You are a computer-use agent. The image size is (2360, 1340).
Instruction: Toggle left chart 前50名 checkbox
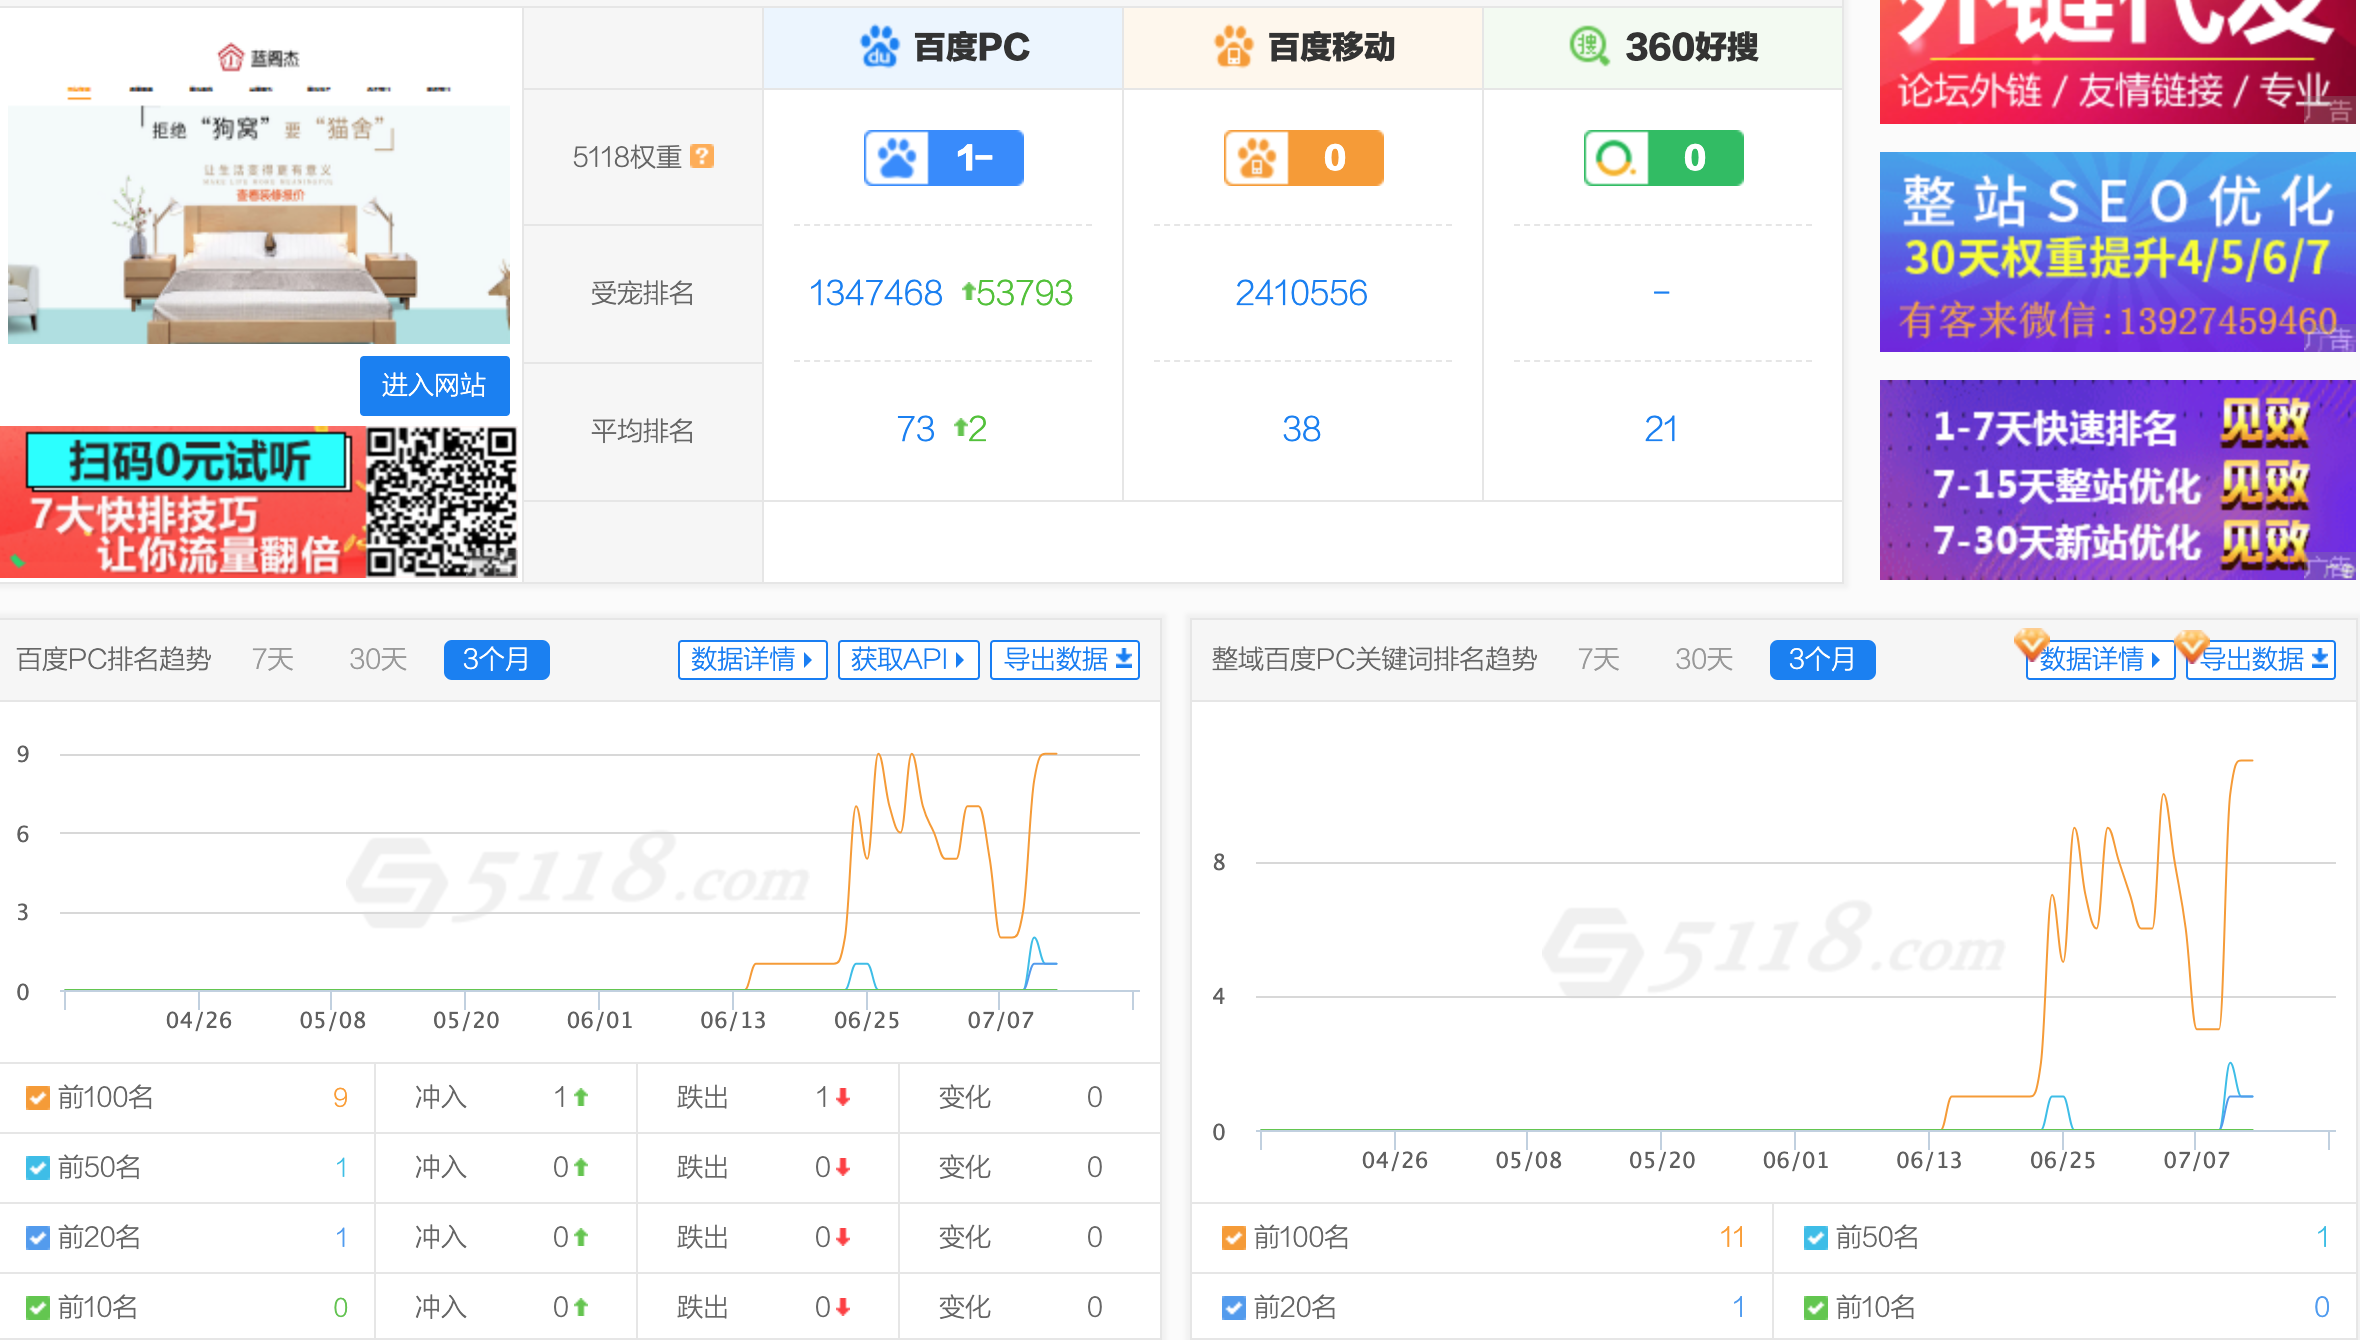click(x=37, y=1168)
